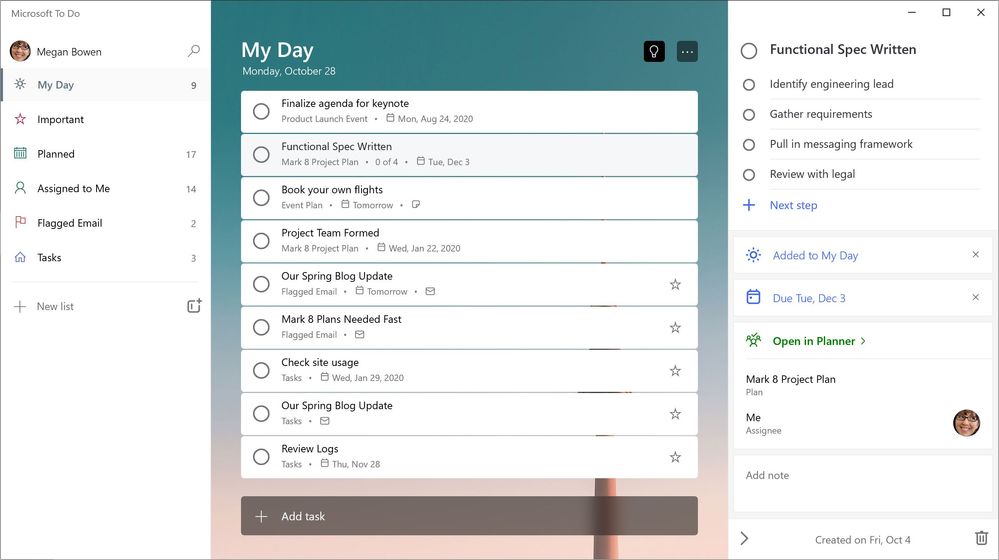Open the My Day list

(x=106, y=85)
